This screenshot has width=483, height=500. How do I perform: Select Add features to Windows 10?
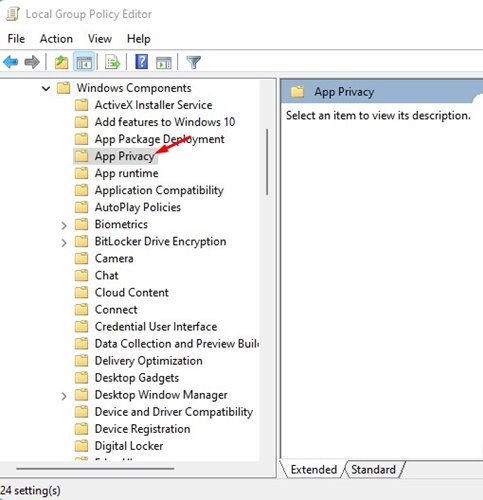click(165, 122)
